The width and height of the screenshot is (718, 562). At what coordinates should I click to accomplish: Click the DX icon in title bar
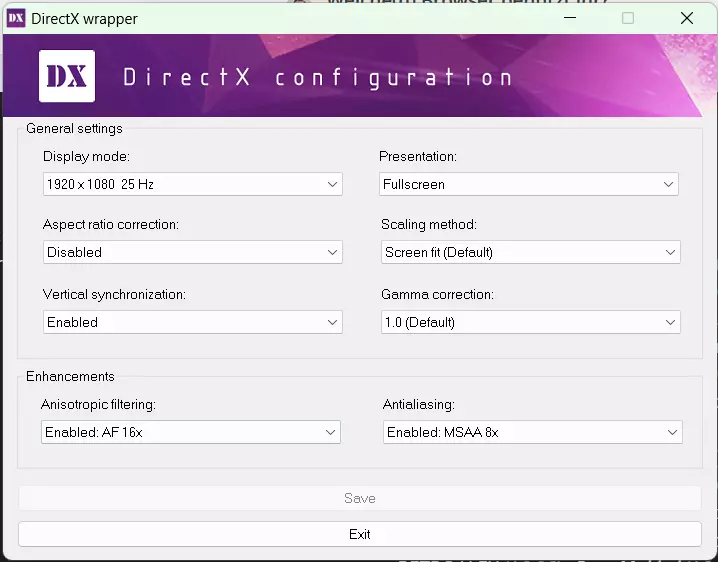tap(16, 18)
